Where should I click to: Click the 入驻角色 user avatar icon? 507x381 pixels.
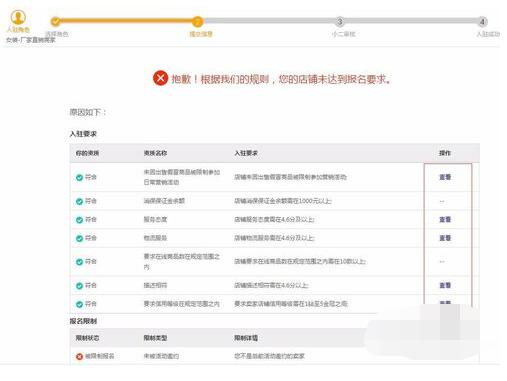[x=18, y=17]
